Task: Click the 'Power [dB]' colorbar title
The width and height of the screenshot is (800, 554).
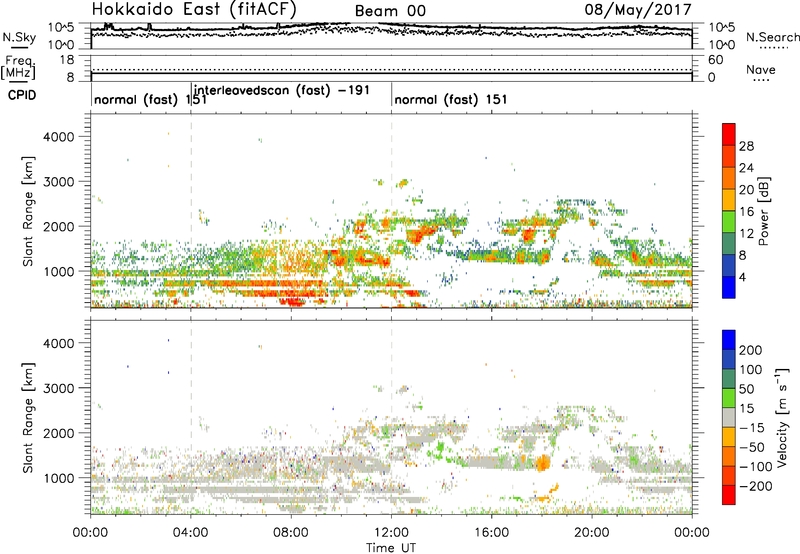Action: click(x=763, y=211)
